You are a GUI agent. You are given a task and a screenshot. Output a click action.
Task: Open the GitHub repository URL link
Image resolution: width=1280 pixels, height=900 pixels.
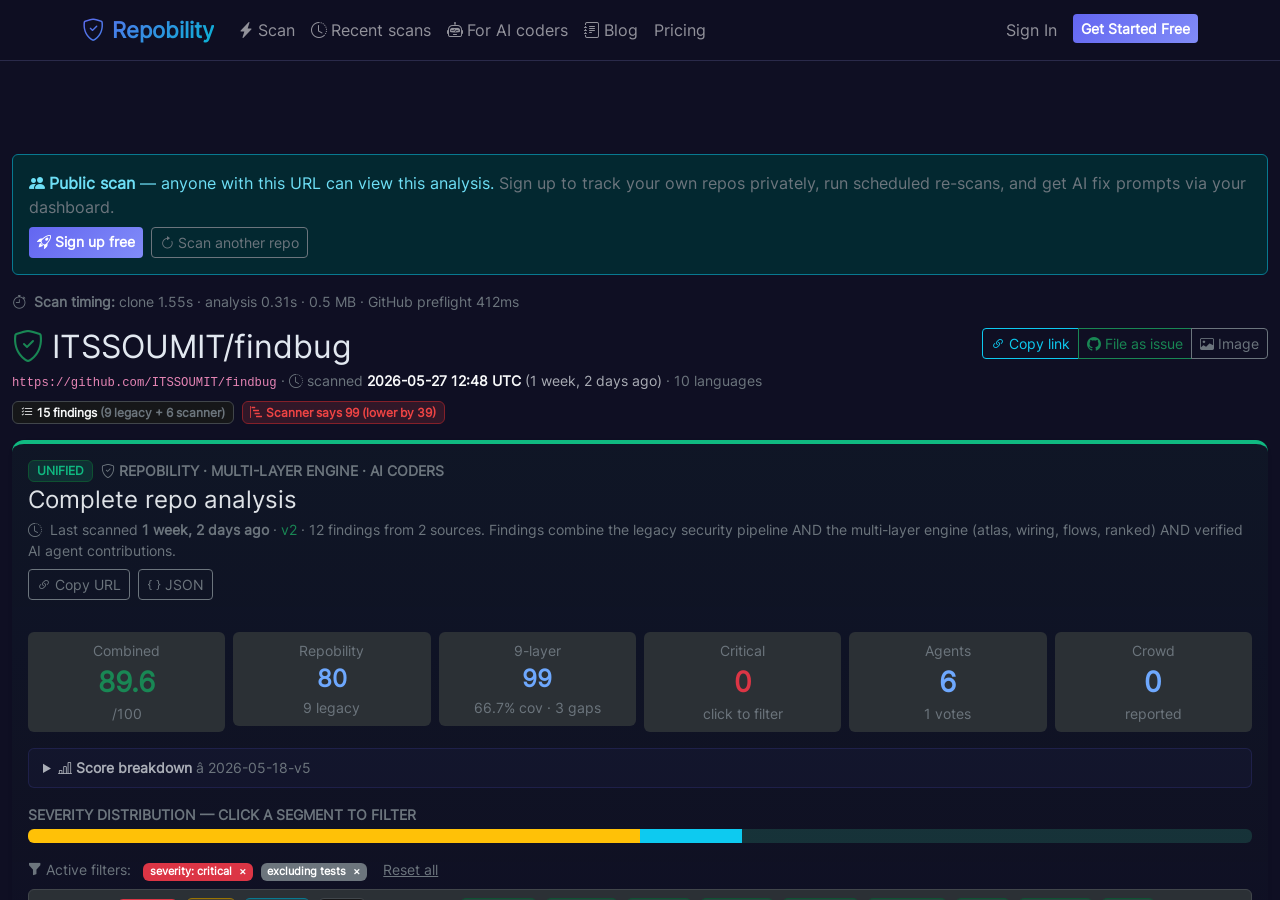coord(144,382)
